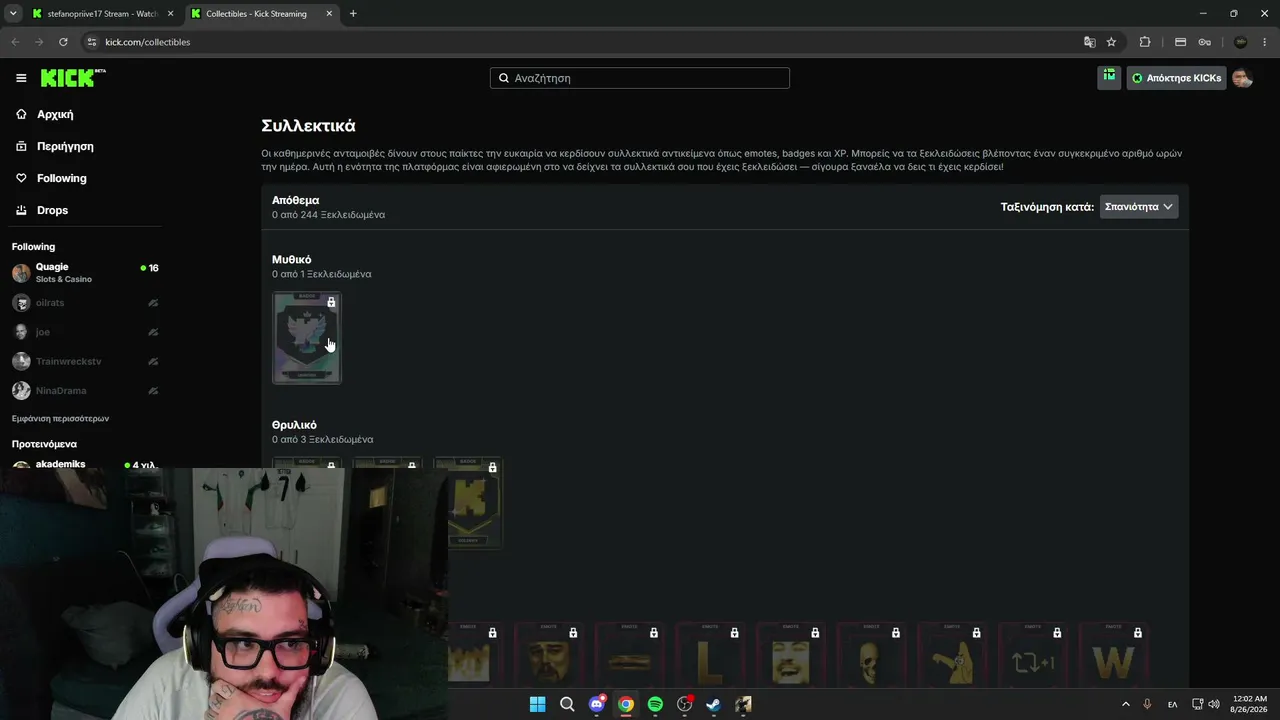This screenshot has height=720, width=1280.
Task: Open the locked Μυθικό badge card
Action: pyautogui.click(x=307, y=338)
